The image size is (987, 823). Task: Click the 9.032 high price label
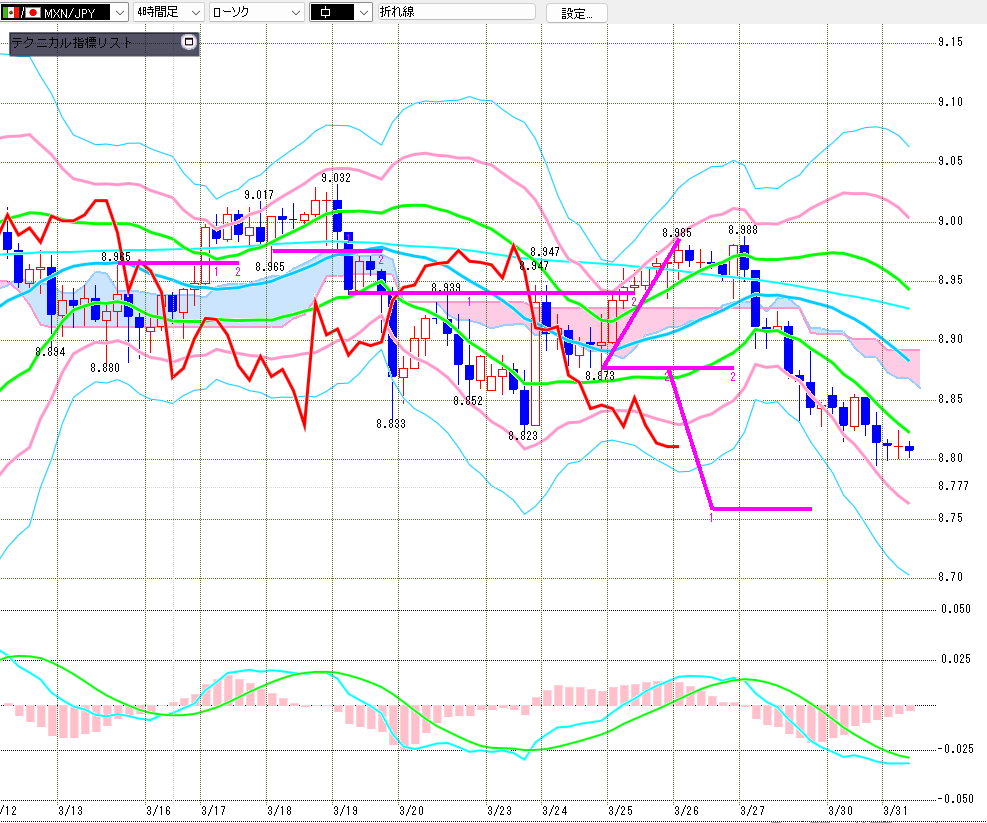pos(336,177)
